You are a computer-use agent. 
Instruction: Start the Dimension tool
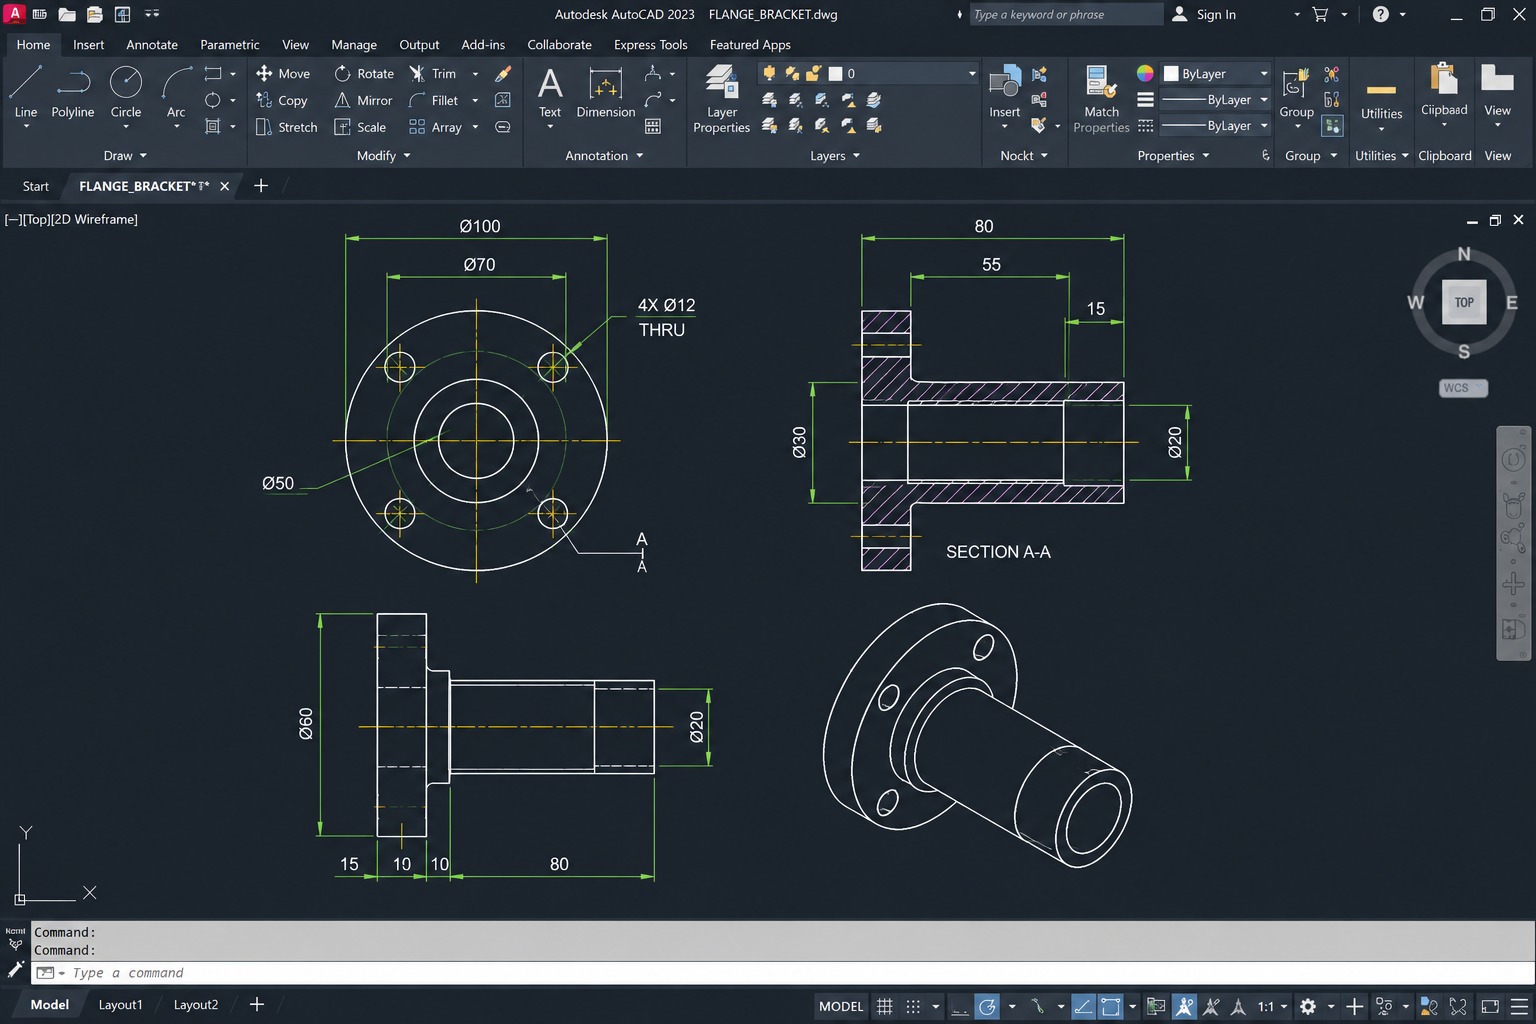click(x=605, y=92)
